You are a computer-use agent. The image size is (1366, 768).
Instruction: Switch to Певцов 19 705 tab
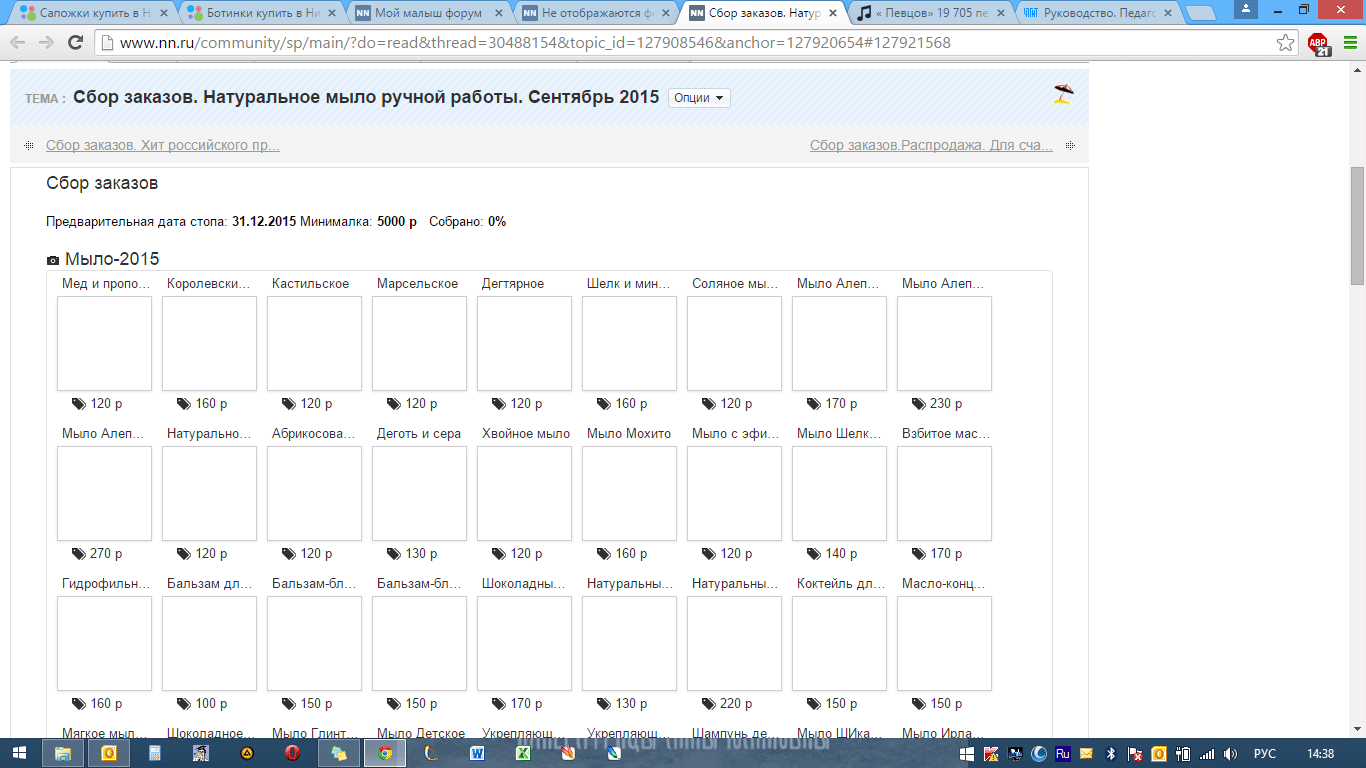[x=932, y=14]
